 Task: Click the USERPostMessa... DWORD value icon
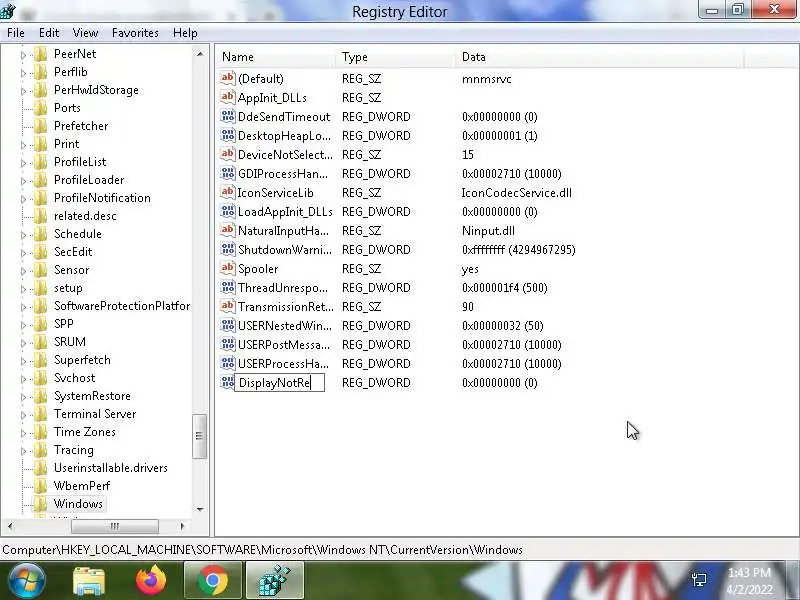pyautogui.click(x=228, y=344)
